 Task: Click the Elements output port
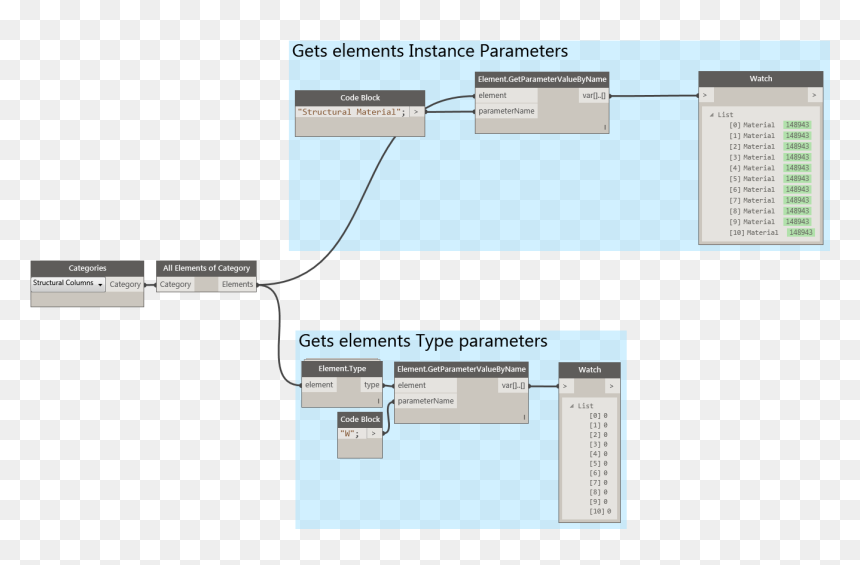pos(237,284)
